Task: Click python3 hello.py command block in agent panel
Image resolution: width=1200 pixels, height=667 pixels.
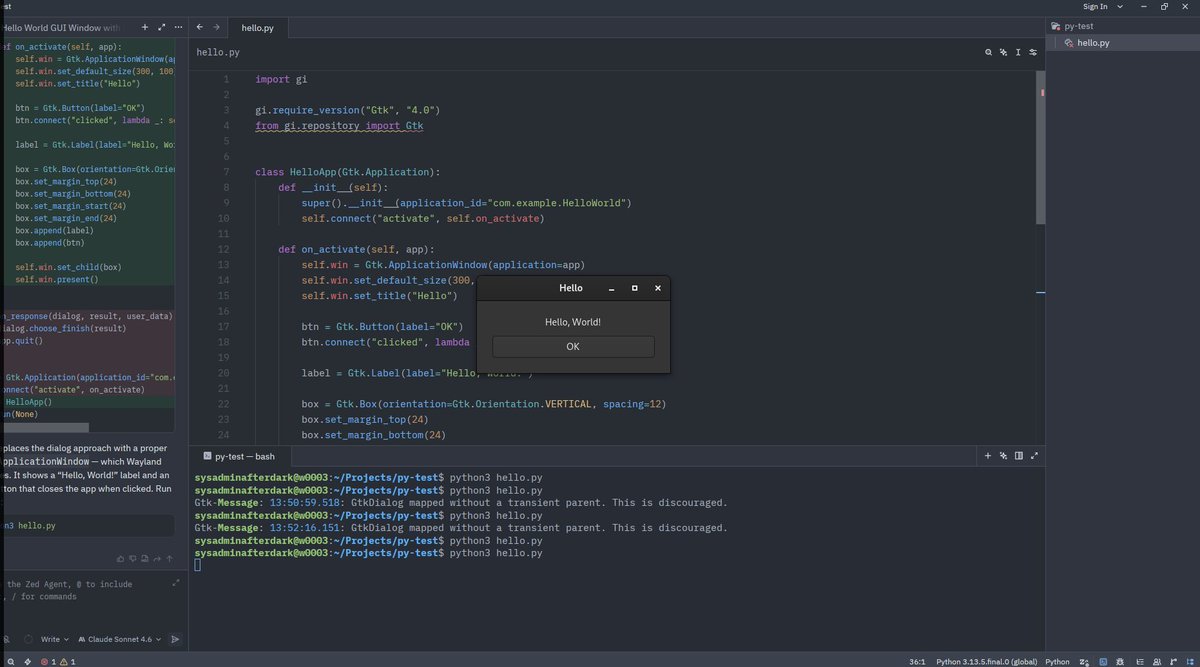Action: click(88, 525)
